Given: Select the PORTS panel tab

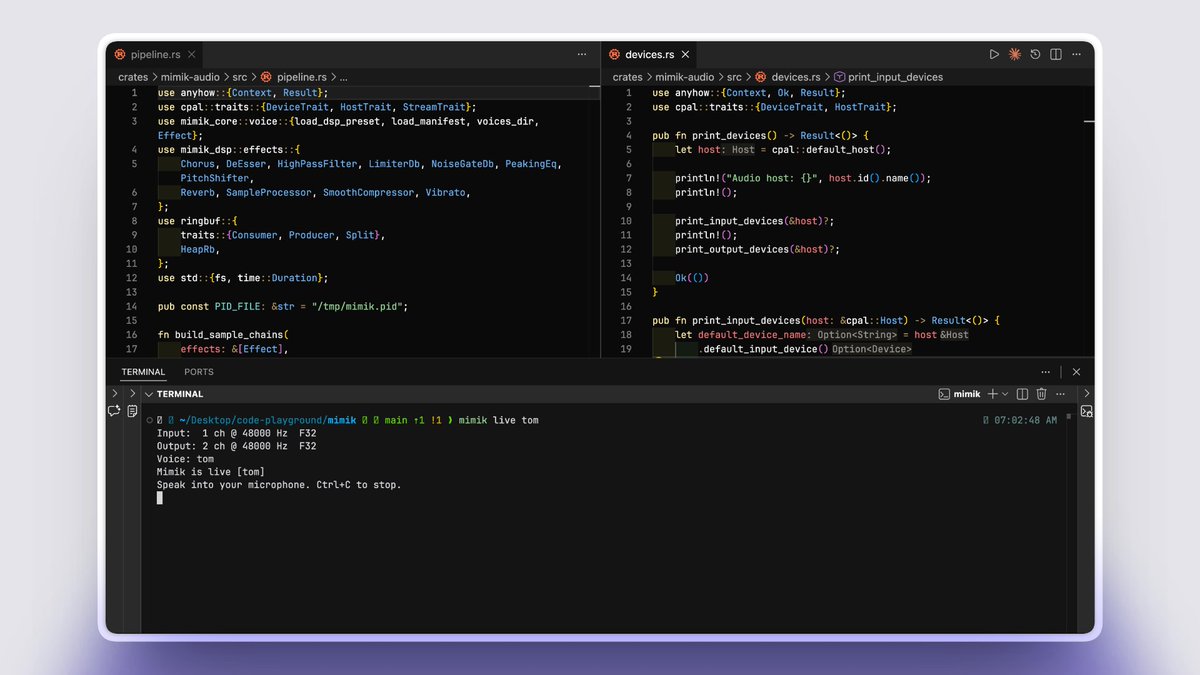Looking at the screenshot, I should [x=199, y=372].
